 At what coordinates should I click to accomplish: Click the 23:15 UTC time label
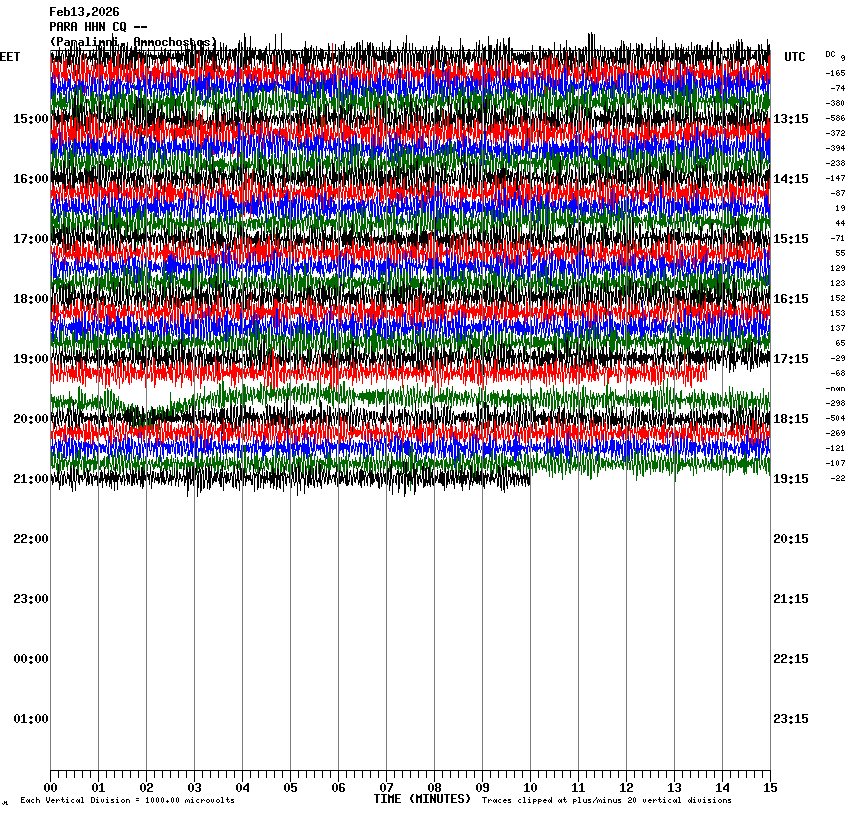coord(791,719)
